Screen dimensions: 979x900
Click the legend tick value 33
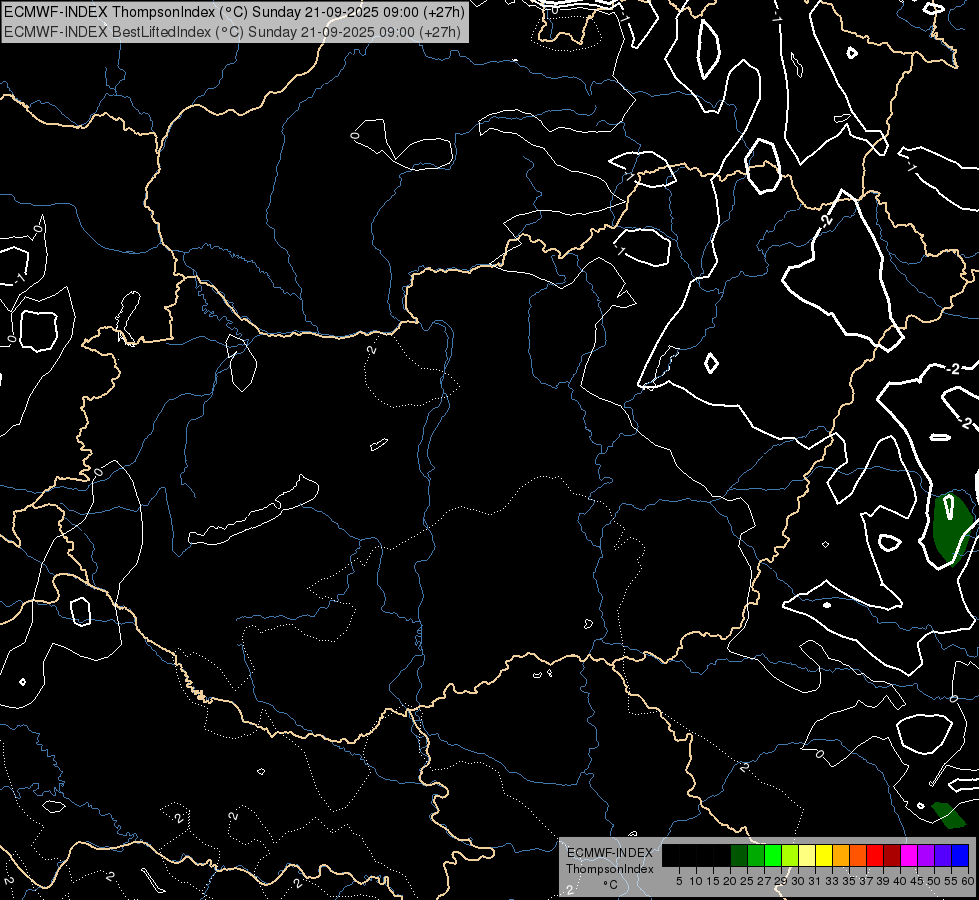[x=832, y=881]
